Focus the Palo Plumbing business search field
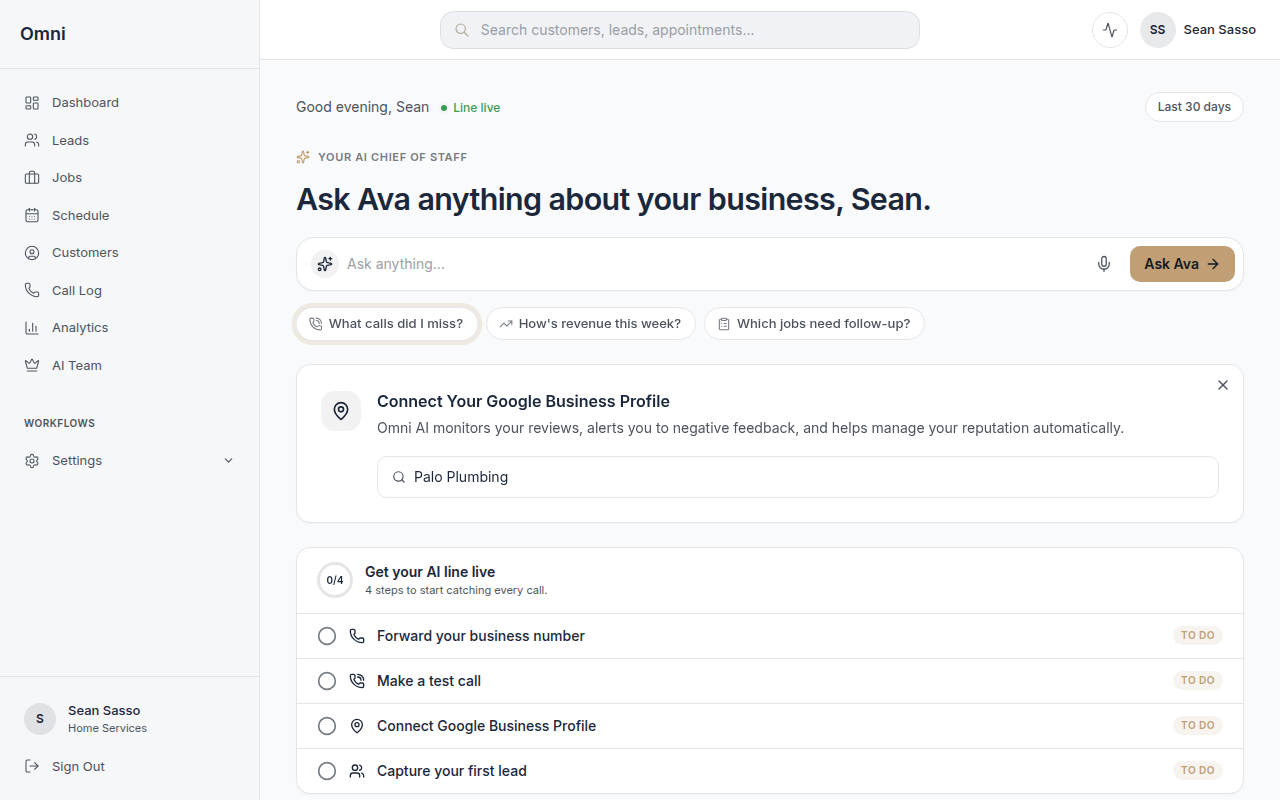Image resolution: width=1280 pixels, height=800 pixels. pyautogui.click(x=798, y=477)
